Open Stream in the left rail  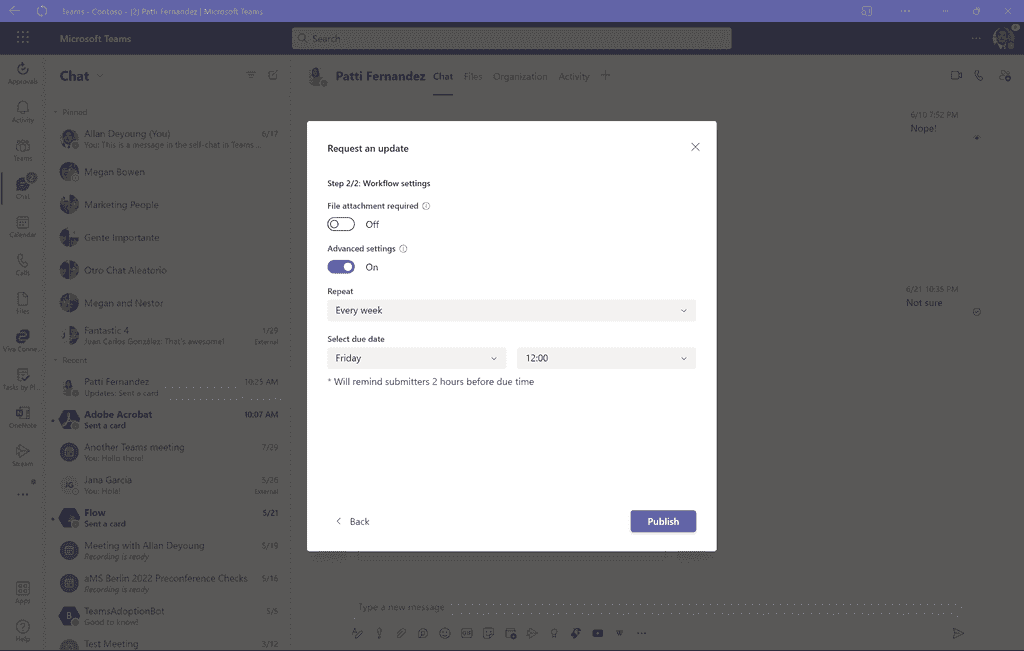pyautogui.click(x=22, y=455)
